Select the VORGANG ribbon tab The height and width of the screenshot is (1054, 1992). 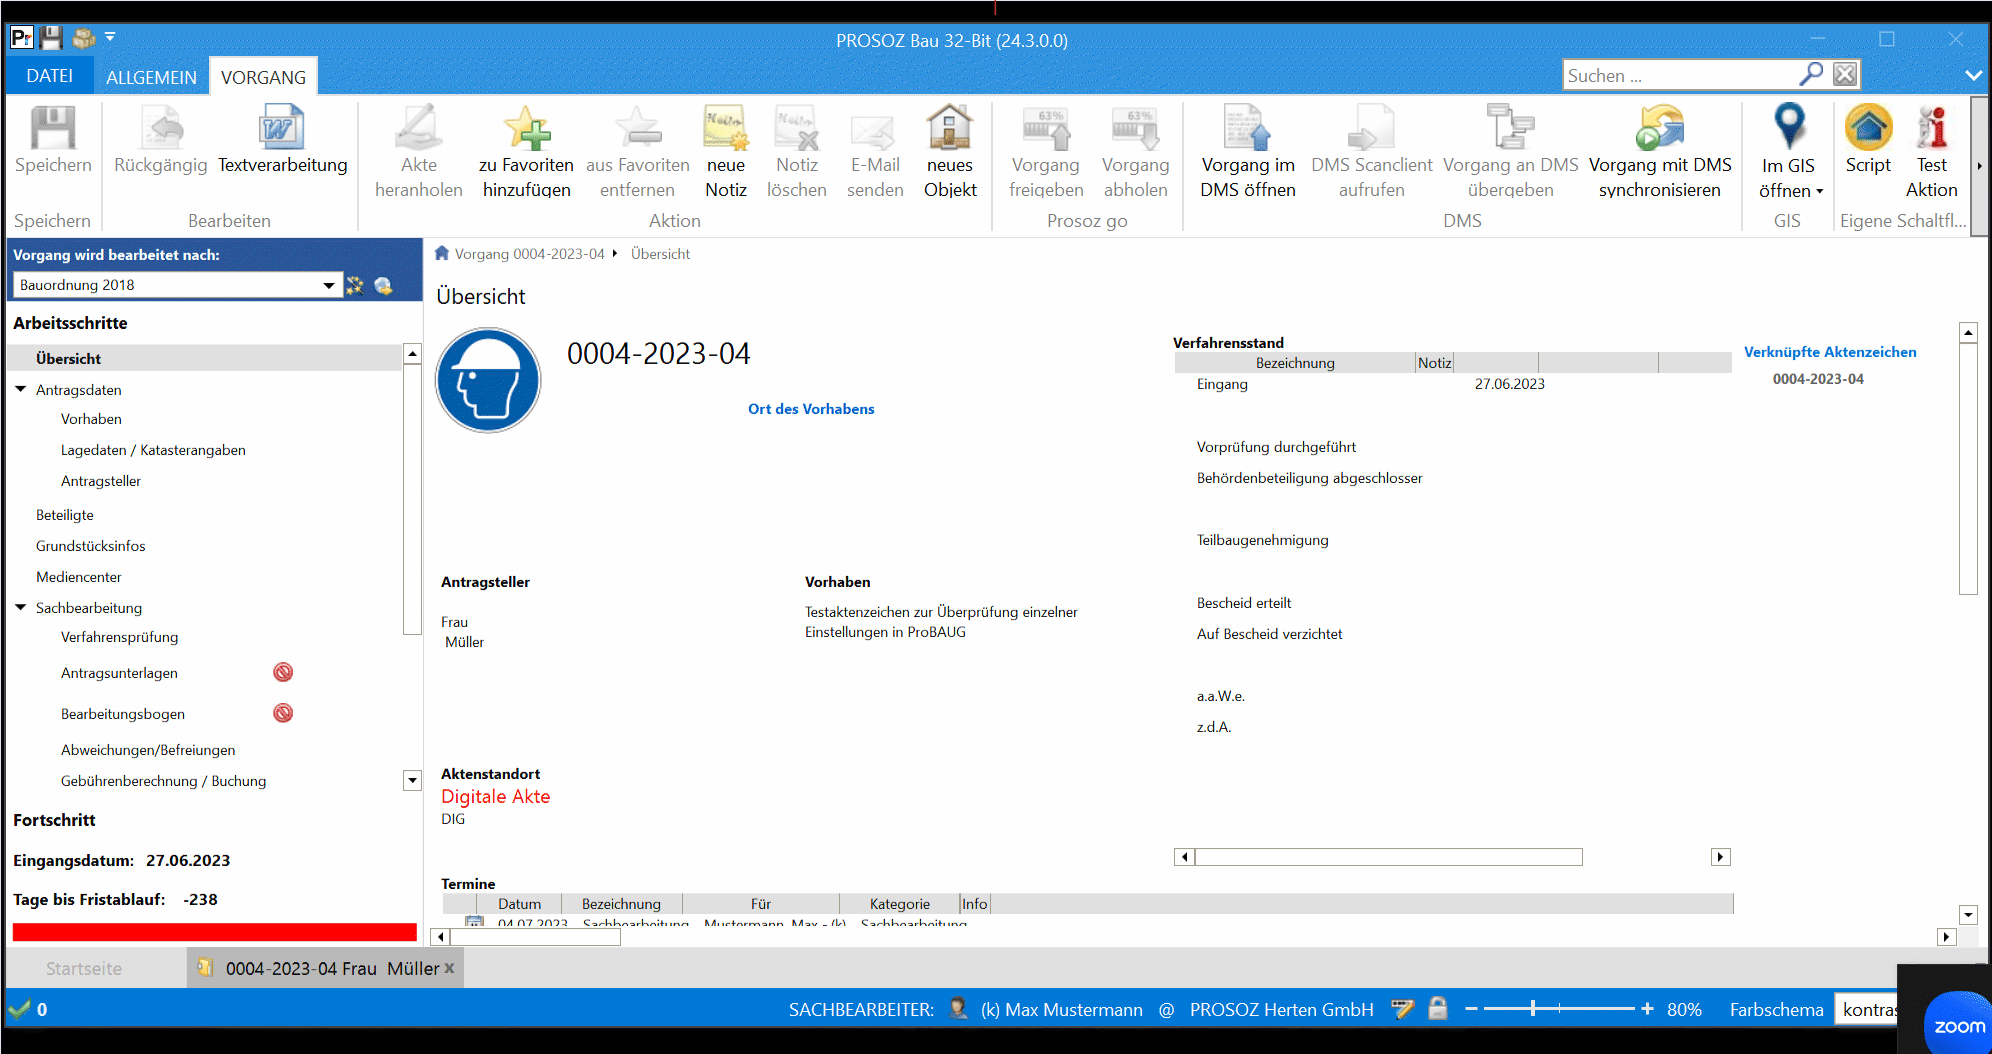(x=264, y=77)
